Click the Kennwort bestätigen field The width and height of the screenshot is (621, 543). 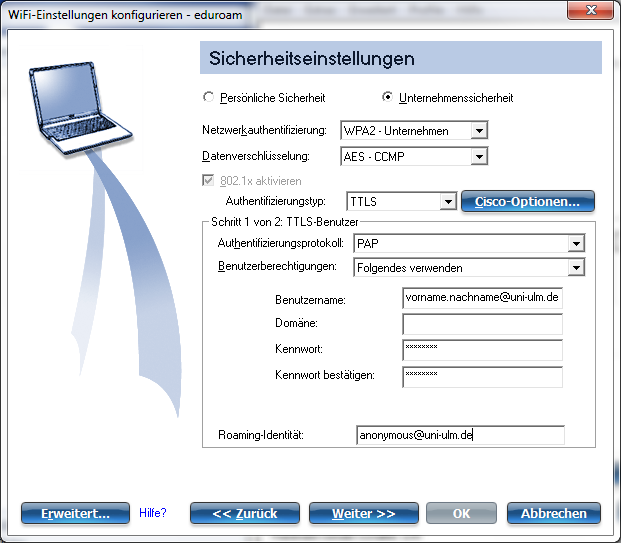pos(481,375)
